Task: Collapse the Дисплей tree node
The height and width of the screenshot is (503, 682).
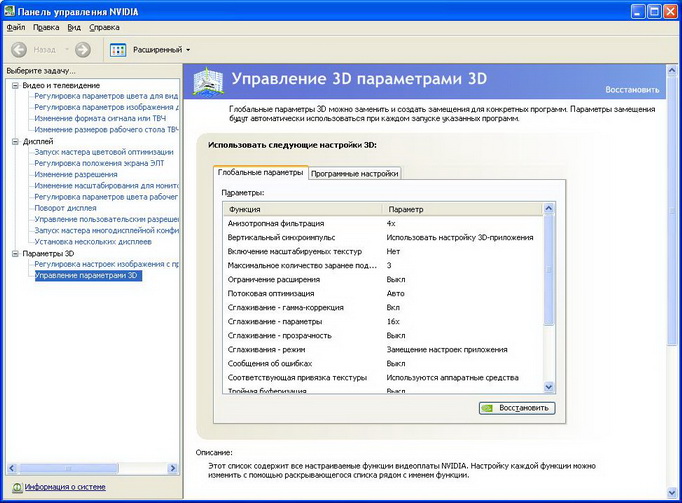Action: pyautogui.click(x=16, y=141)
